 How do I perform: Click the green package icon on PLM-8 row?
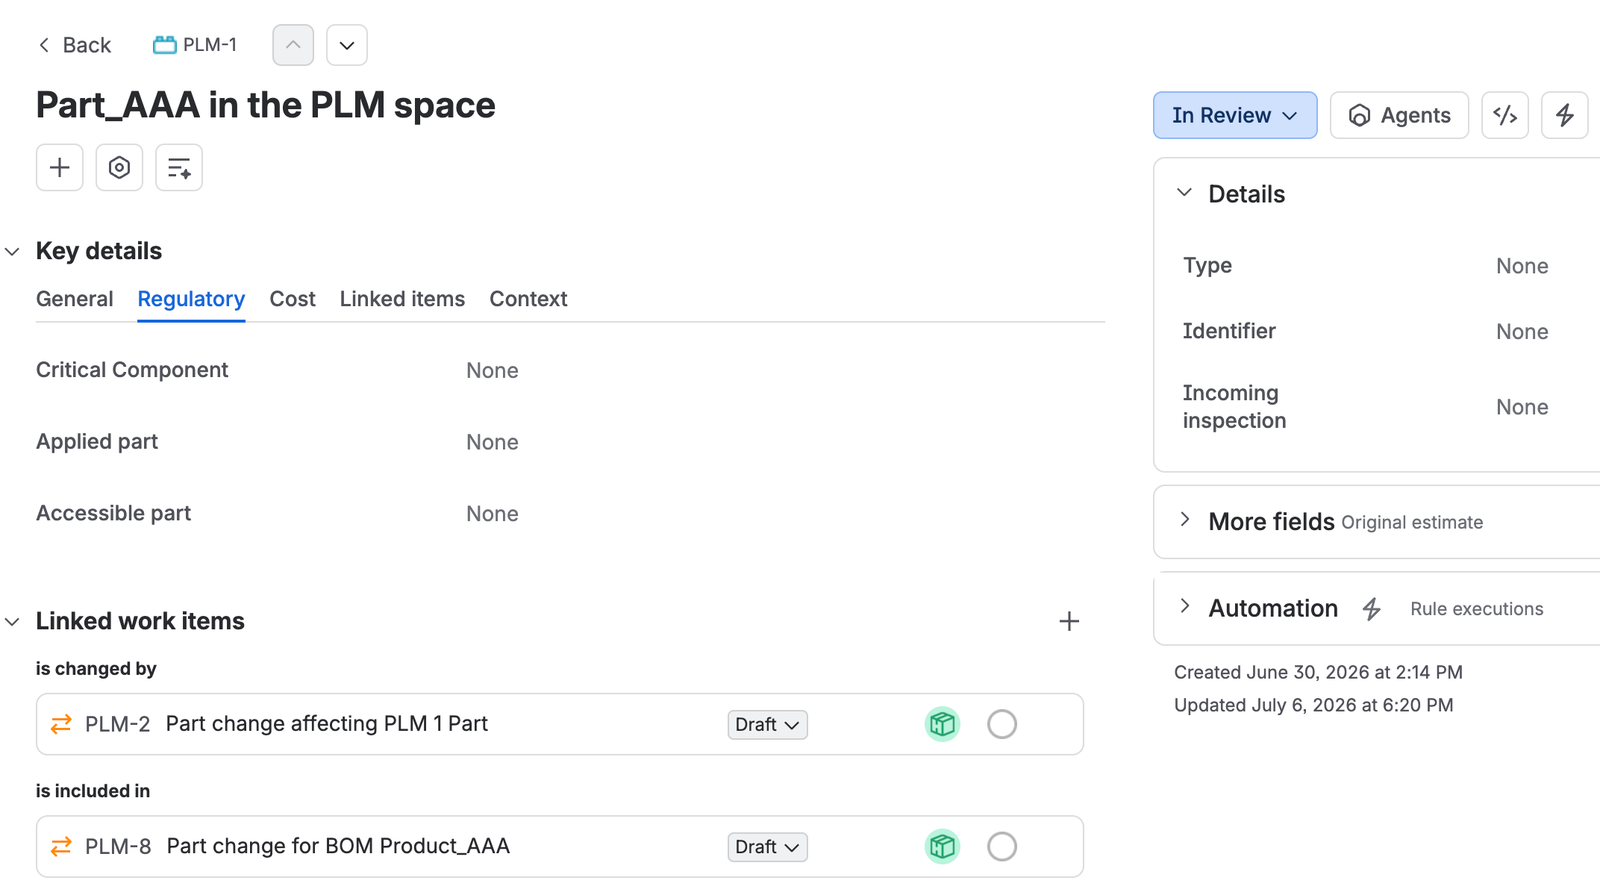click(942, 847)
